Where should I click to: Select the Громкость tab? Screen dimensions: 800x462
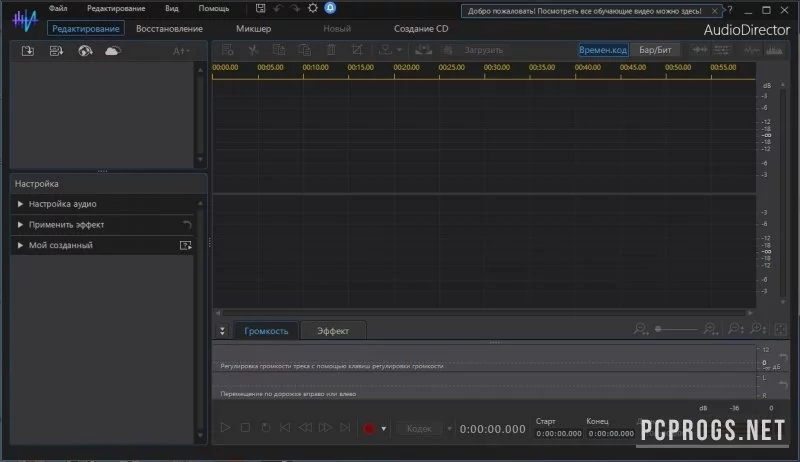click(266, 331)
